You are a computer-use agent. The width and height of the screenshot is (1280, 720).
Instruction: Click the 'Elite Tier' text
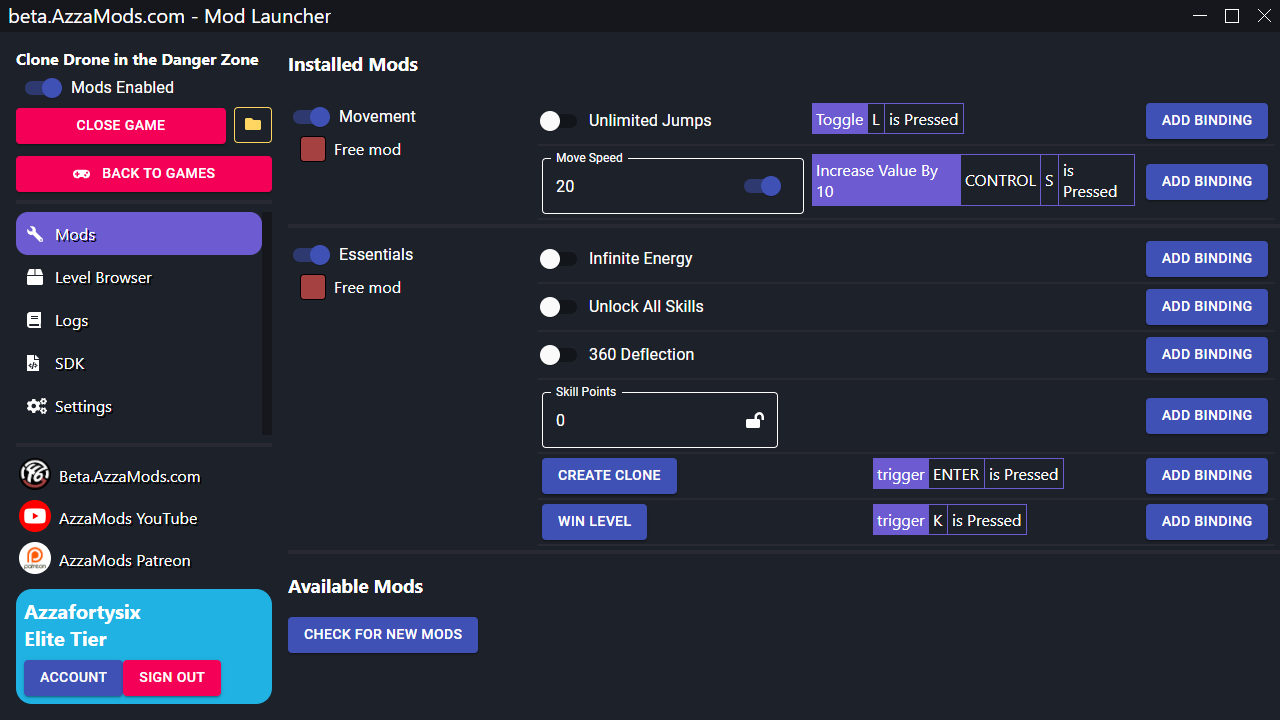pyautogui.click(x=66, y=639)
